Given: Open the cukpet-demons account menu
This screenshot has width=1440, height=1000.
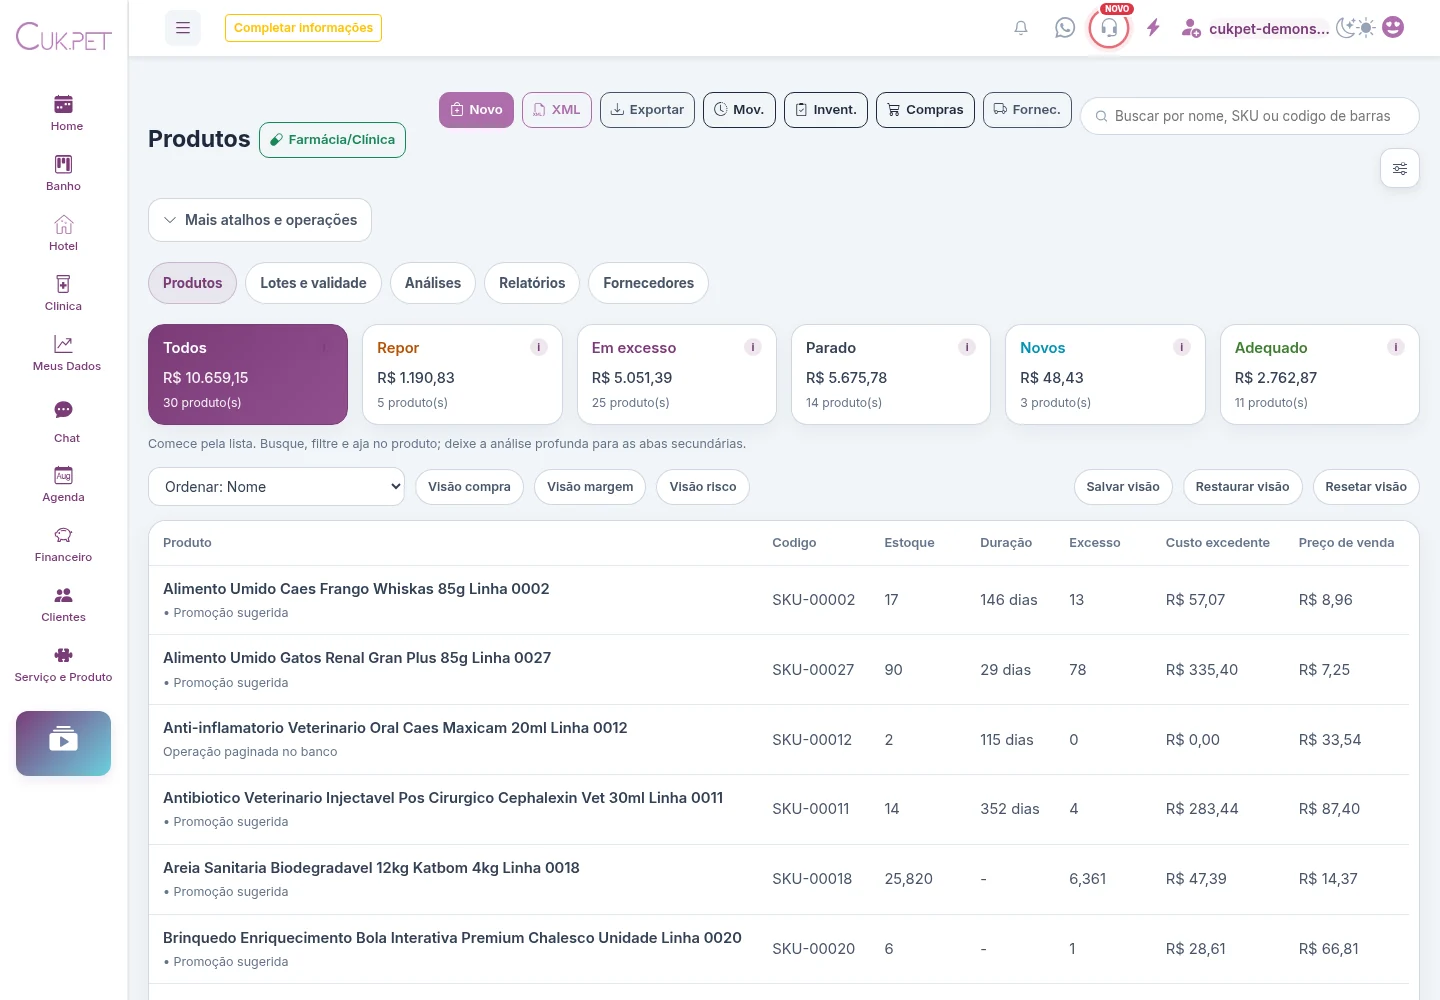Looking at the screenshot, I should [x=1256, y=28].
